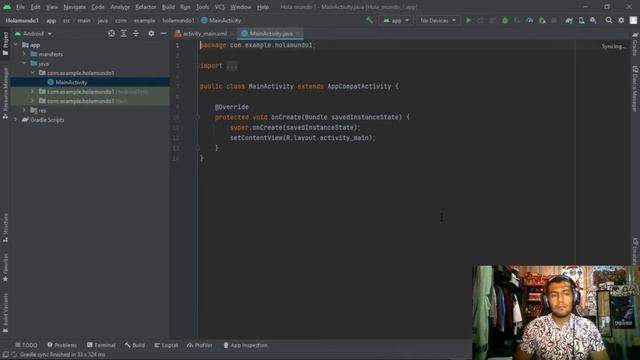Hide the Project panel with minus icon

[164, 33]
